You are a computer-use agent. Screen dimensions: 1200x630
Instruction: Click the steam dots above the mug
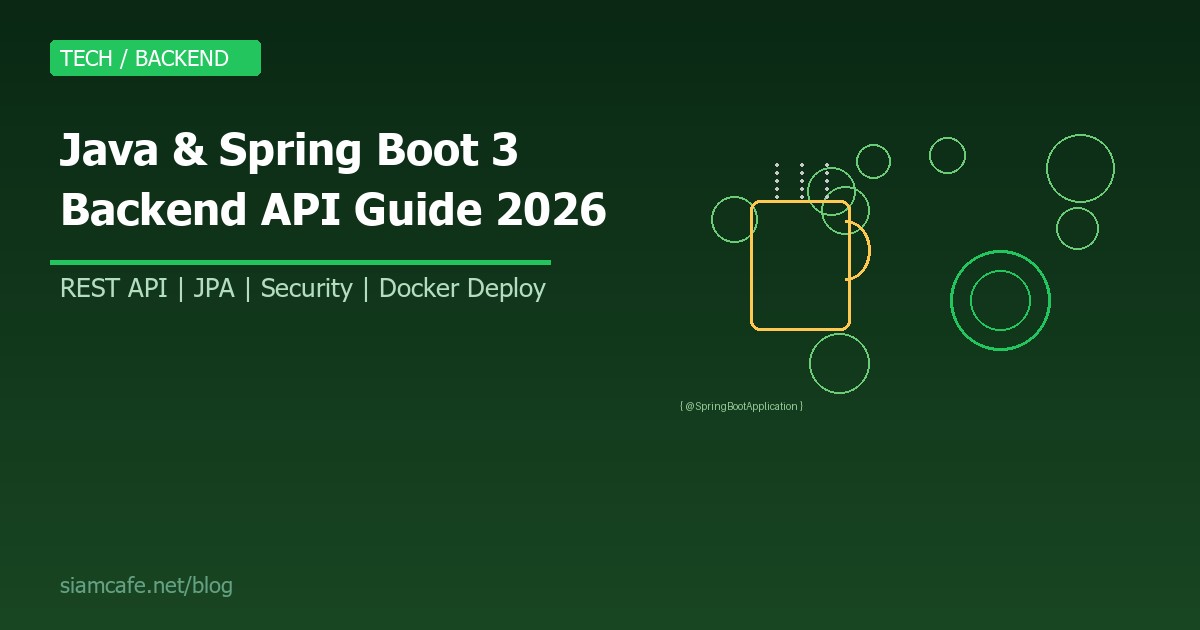click(800, 180)
